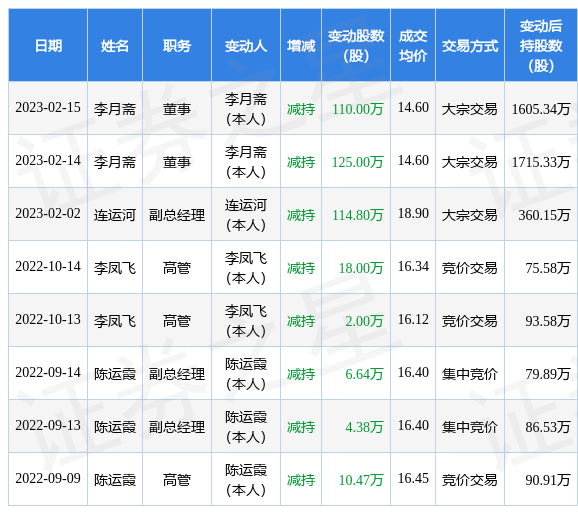
Task: Click 陈运霞 name in the 2022-09-09 row
Action: 115,480
